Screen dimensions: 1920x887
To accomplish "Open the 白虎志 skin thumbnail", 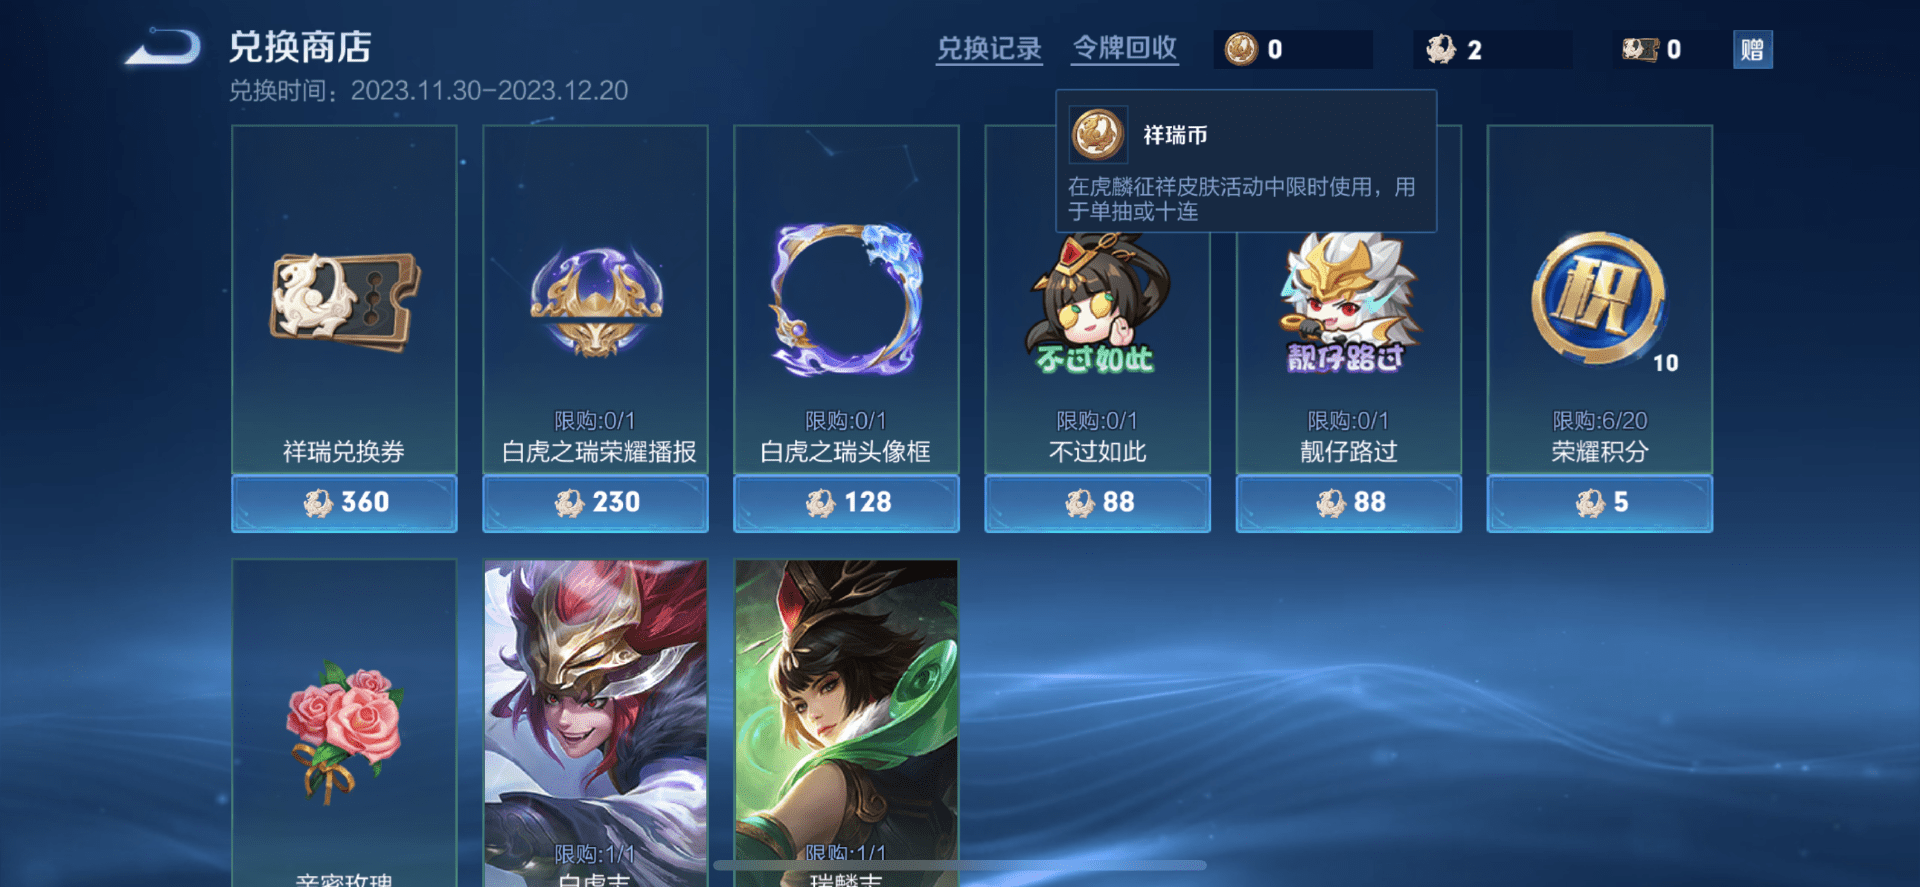I will tap(595, 723).
